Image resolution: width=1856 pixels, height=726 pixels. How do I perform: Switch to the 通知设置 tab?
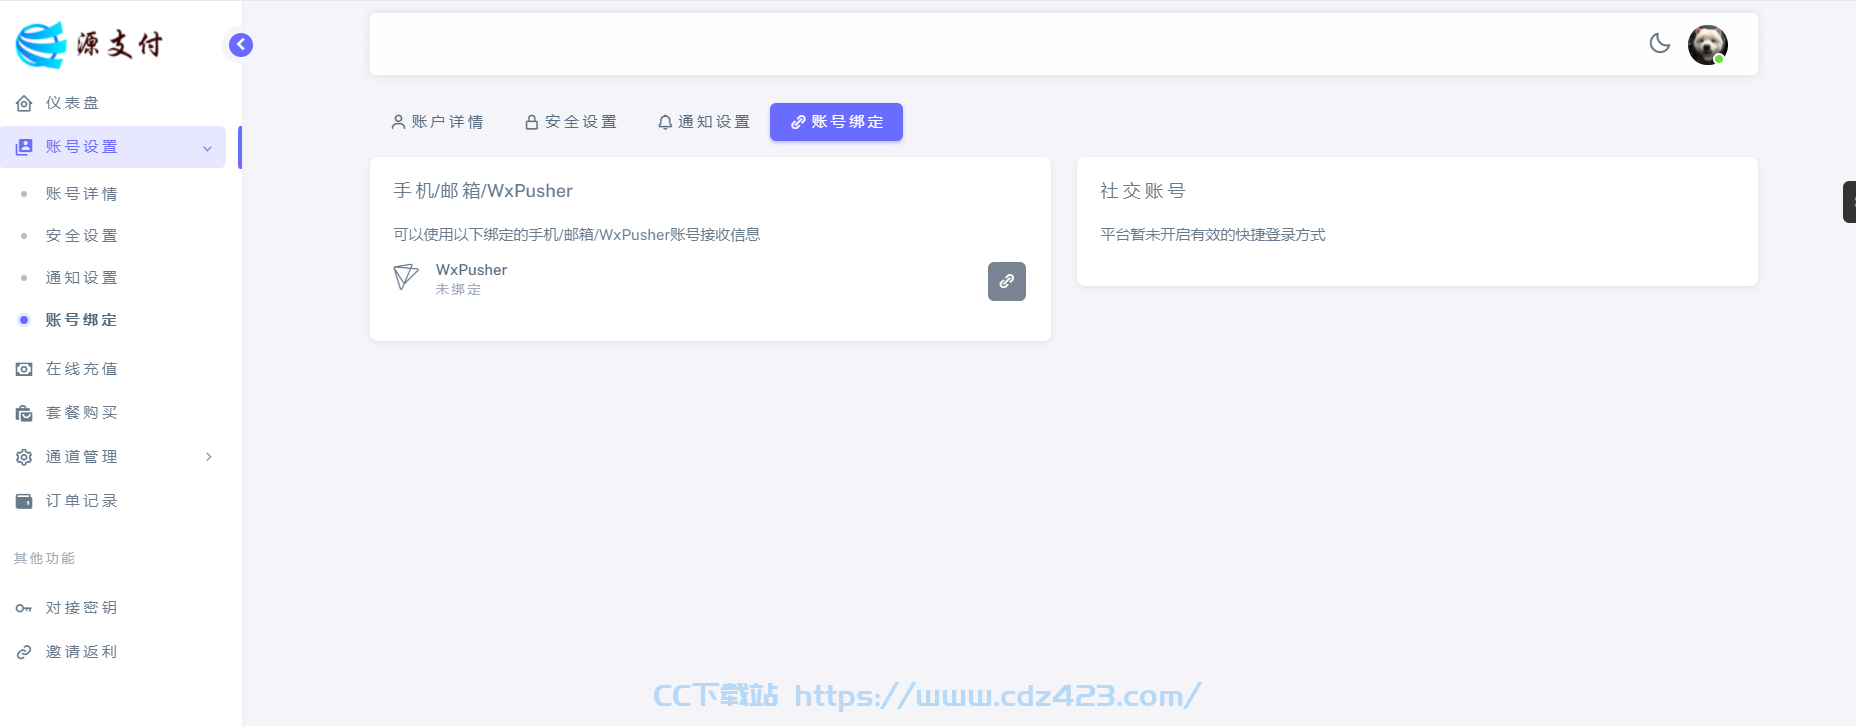[704, 122]
